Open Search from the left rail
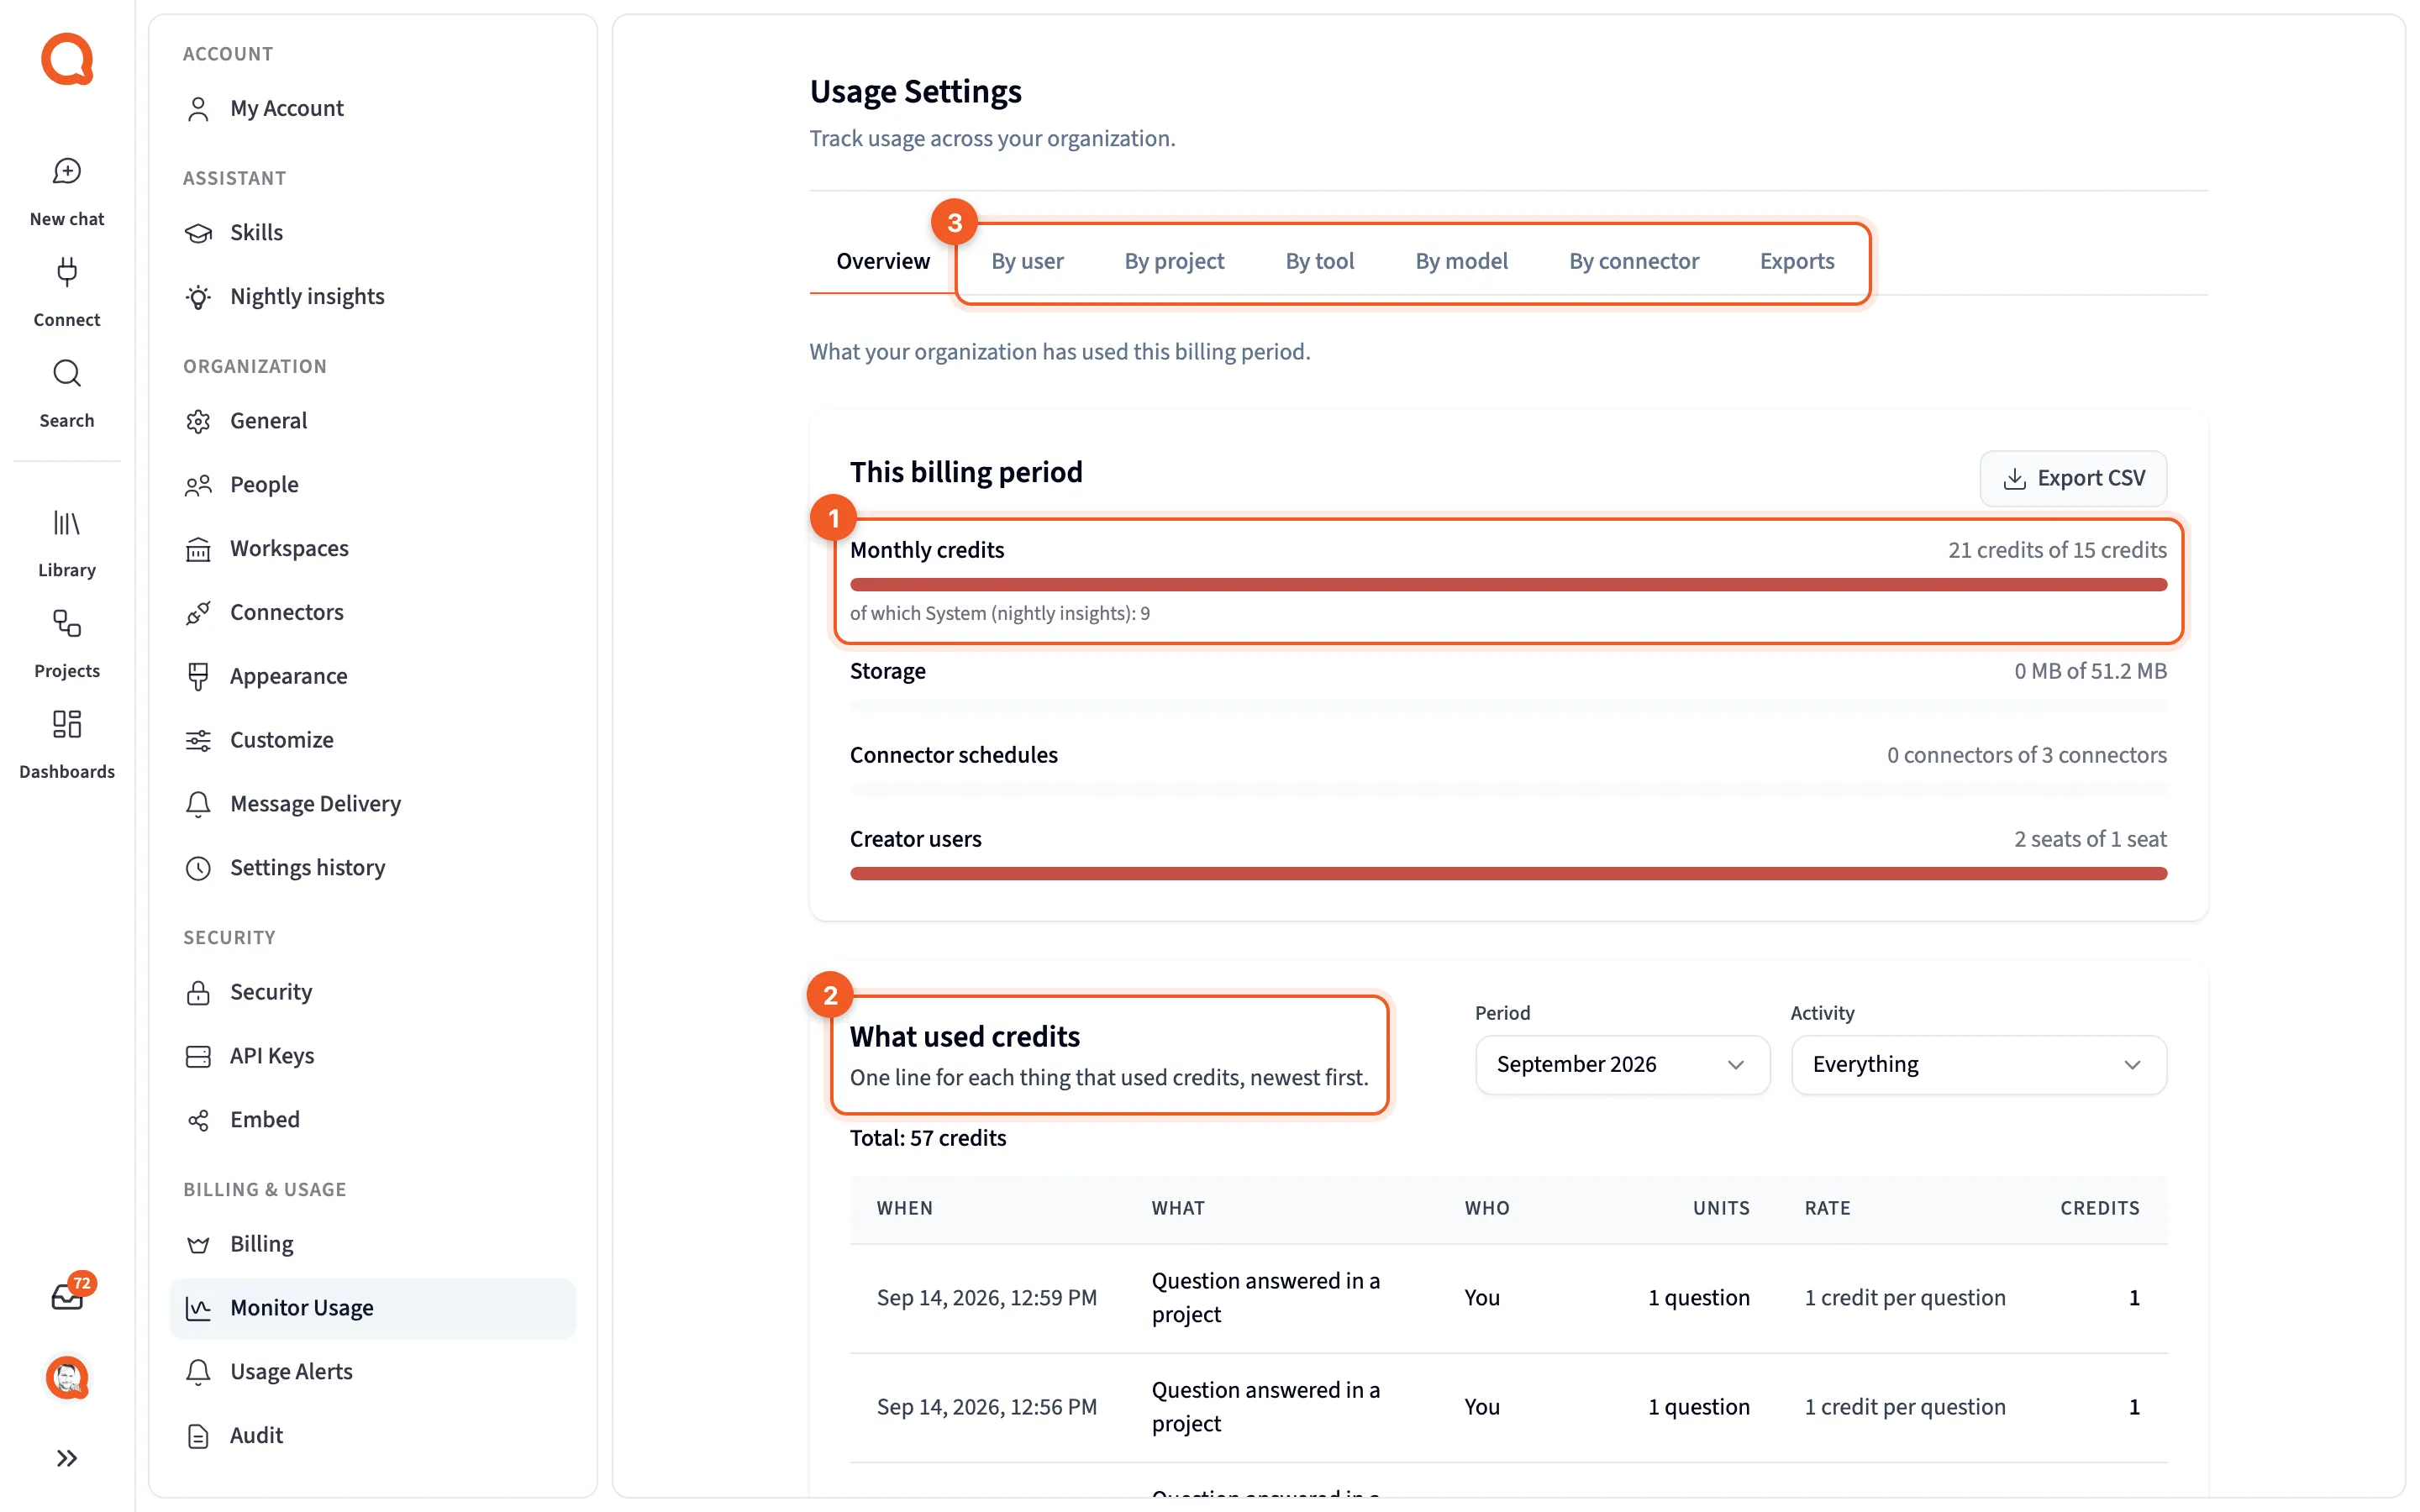 click(67, 393)
